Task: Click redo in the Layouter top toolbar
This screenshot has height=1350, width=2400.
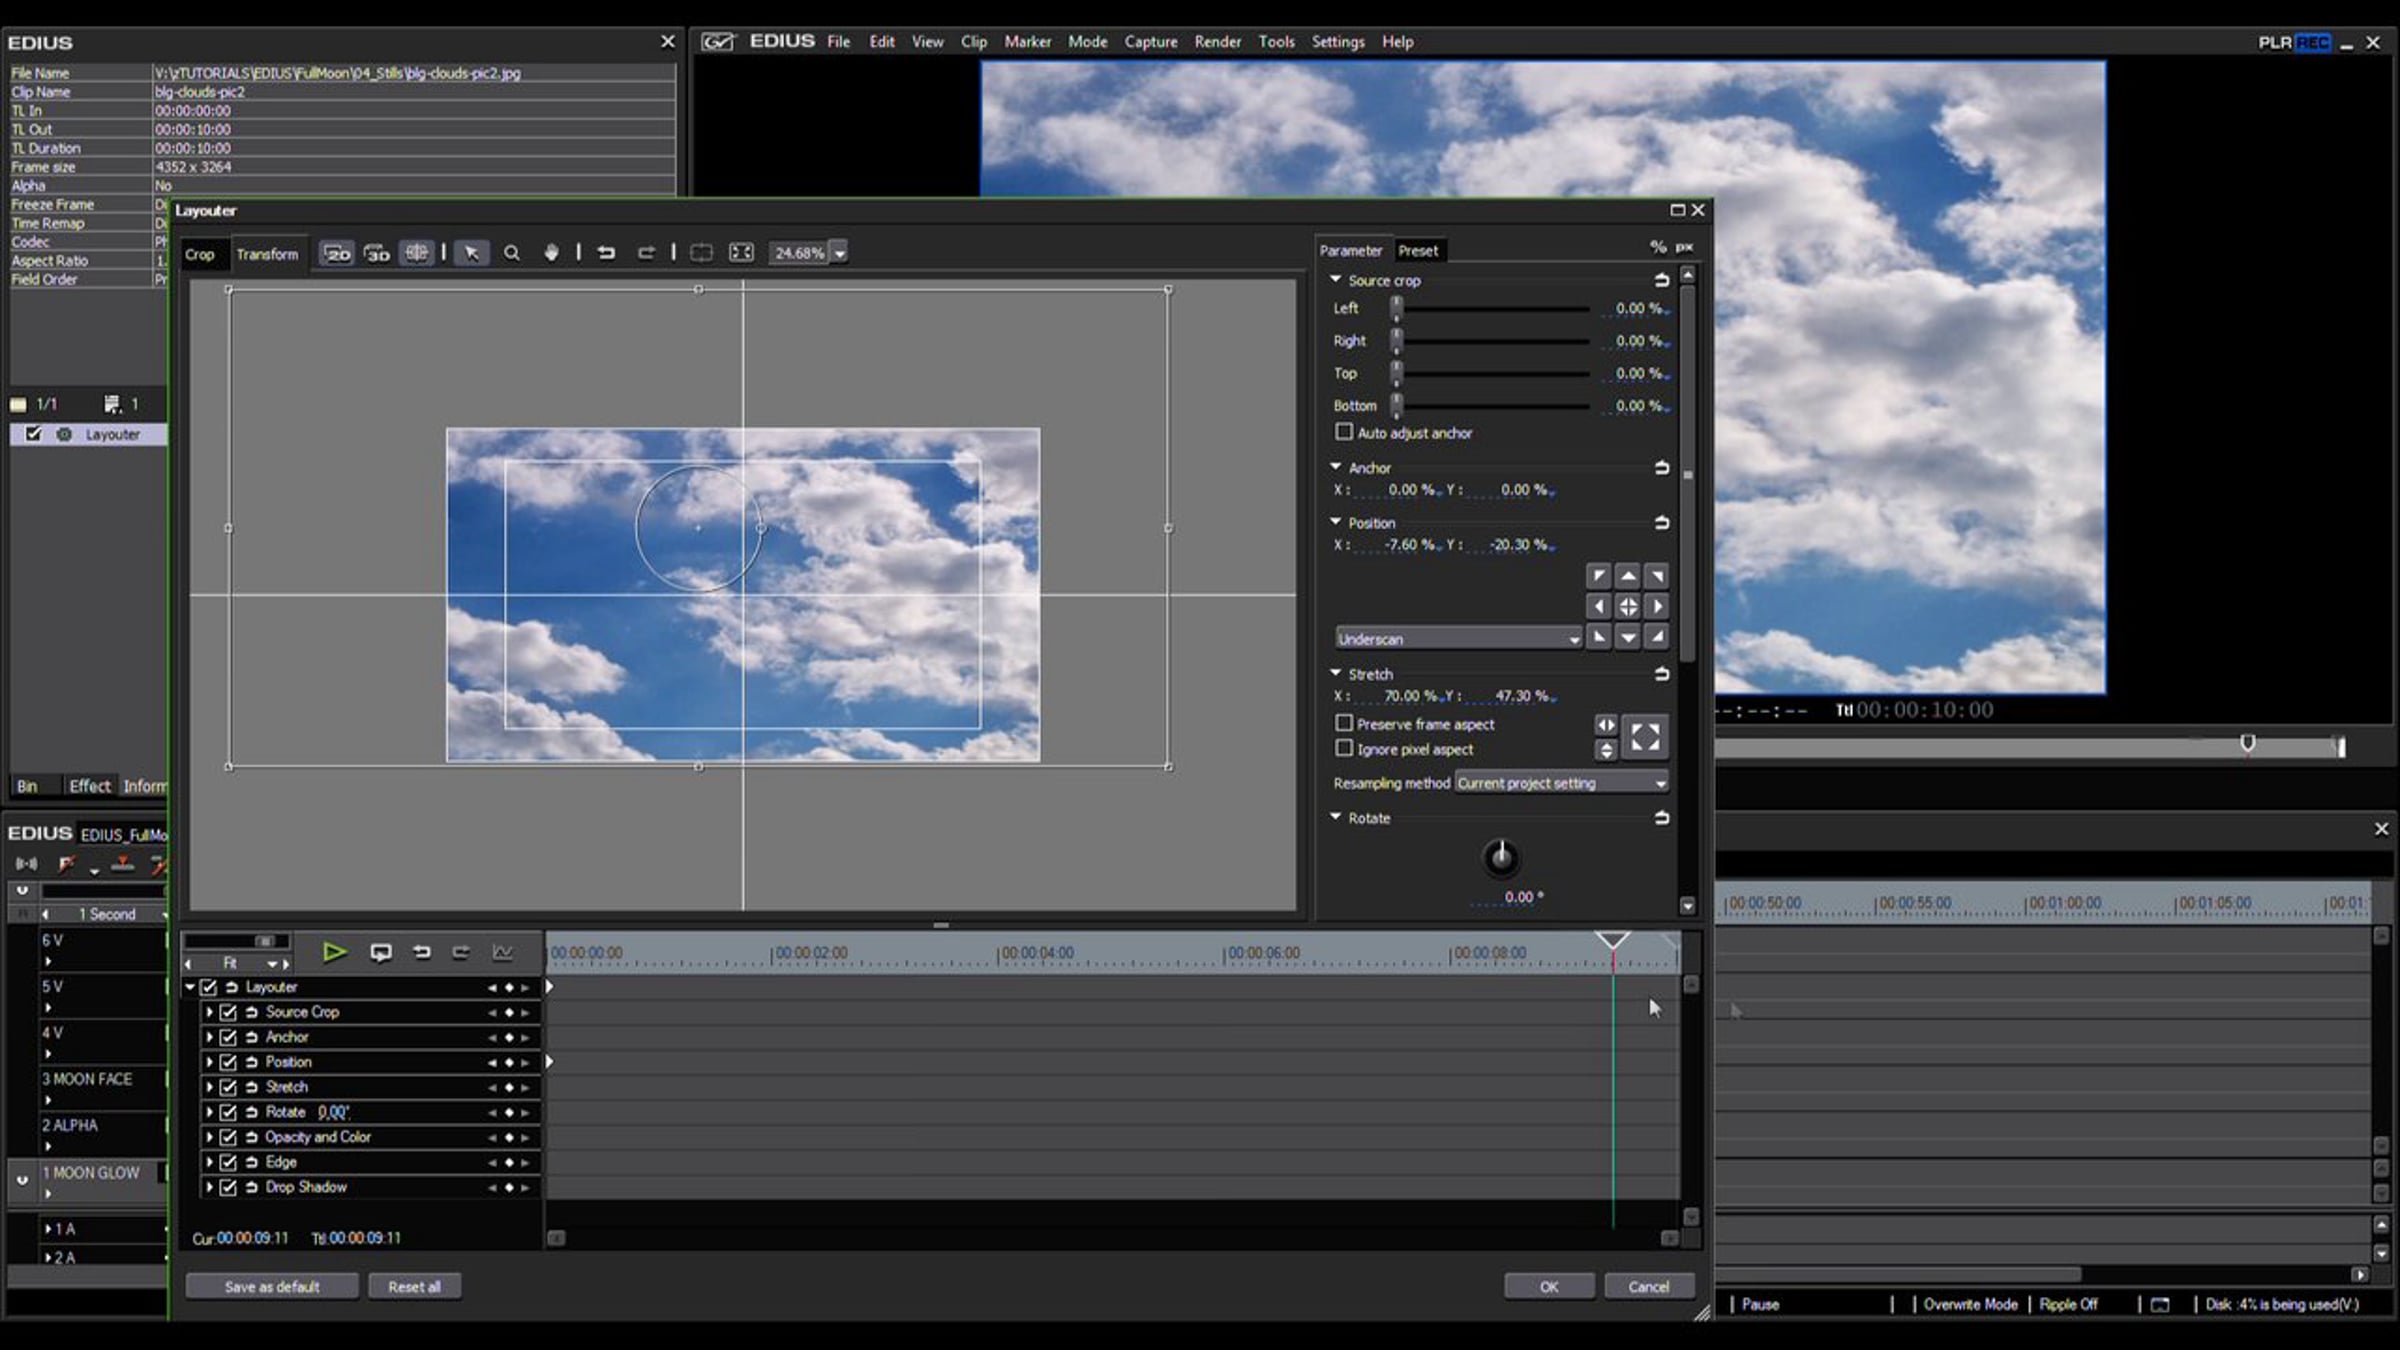Action: [x=646, y=253]
